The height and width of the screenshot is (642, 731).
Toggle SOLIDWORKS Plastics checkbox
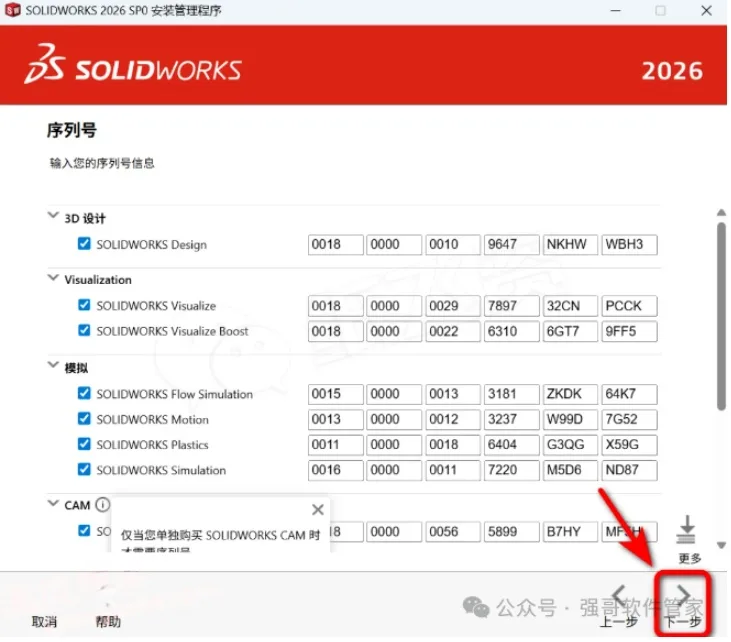tap(84, 443)
